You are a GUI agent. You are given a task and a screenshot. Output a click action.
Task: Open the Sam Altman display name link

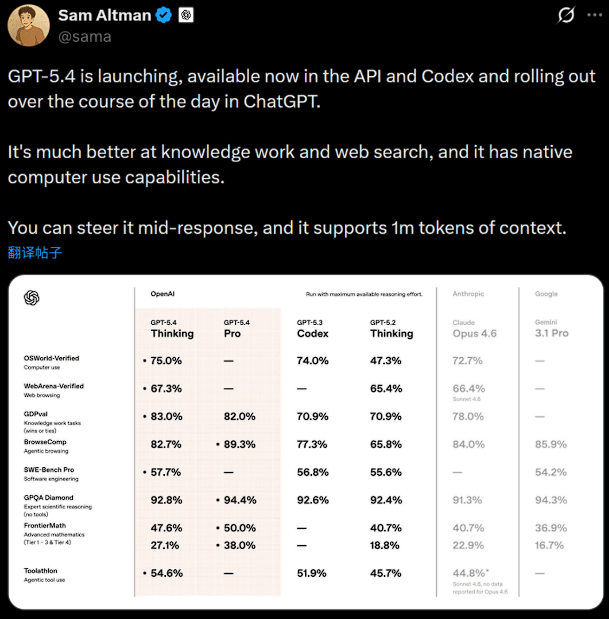104,15
